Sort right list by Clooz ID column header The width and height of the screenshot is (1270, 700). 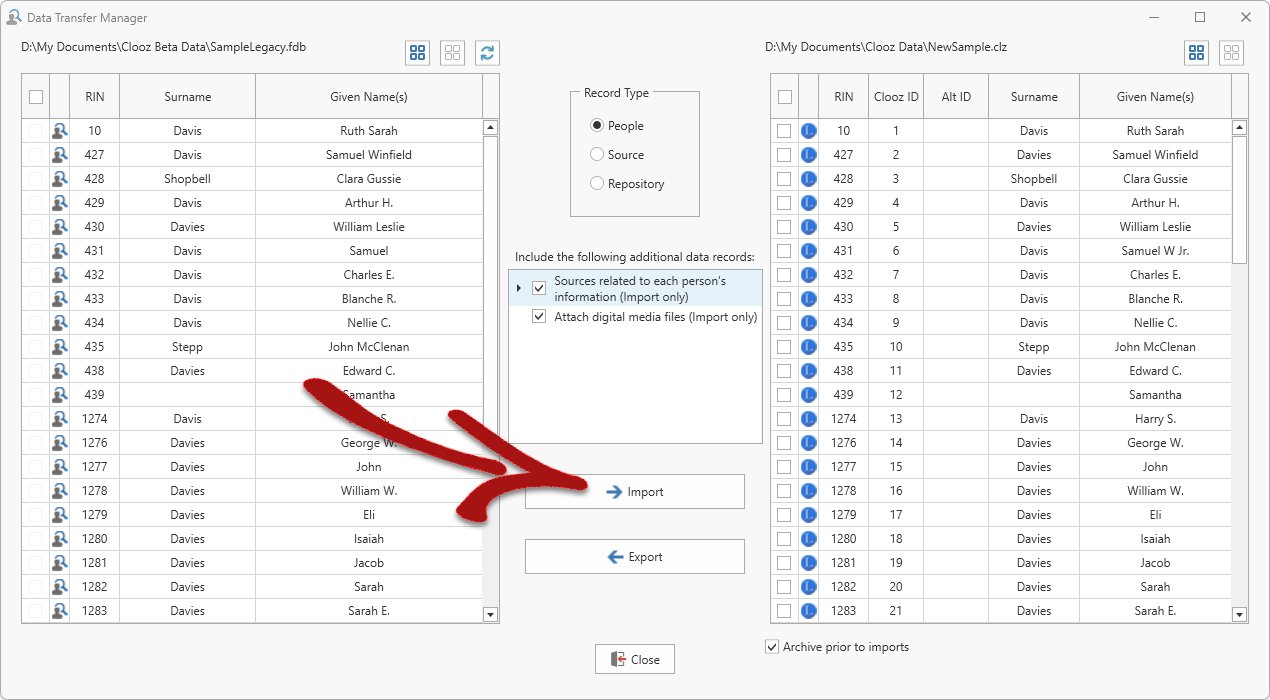click(x=895, y=97)
